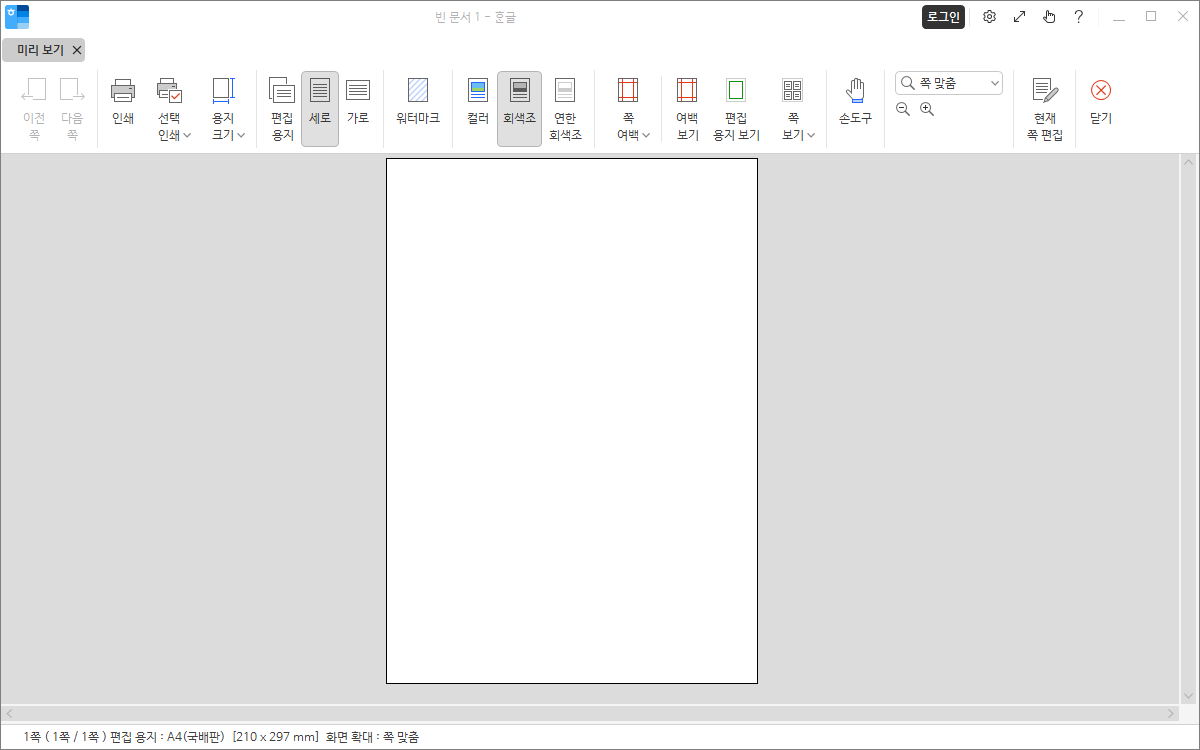This screenshot has width=1200, height=750.
Task: Select Light Grayscale (연한 회색조)
Action: pos(565,110)
